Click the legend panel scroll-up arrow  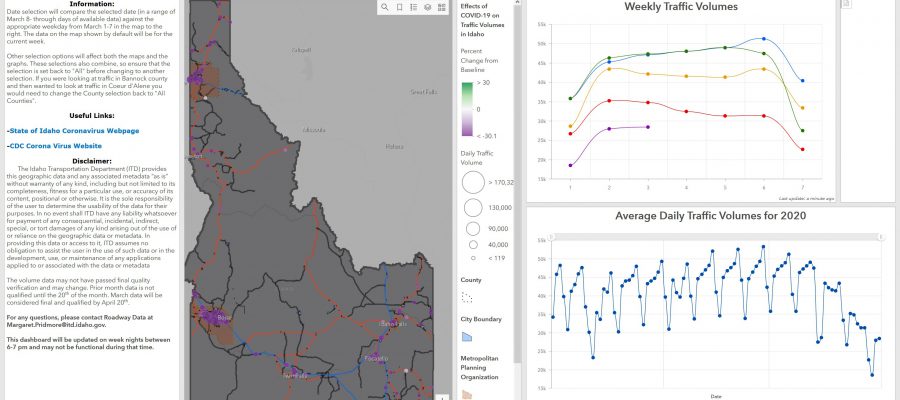[x=517, y=2]
